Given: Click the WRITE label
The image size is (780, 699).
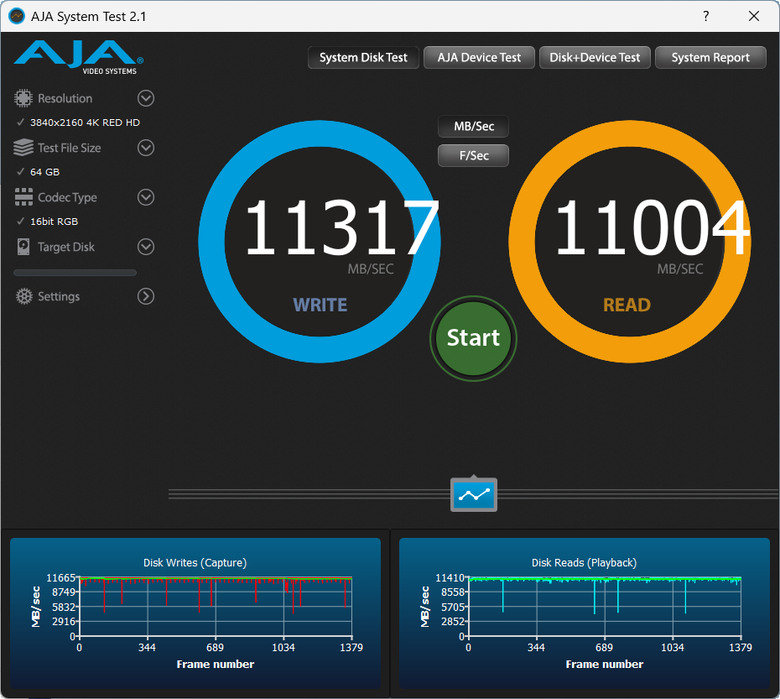Looking at the screenshot, I should point(320,305).
